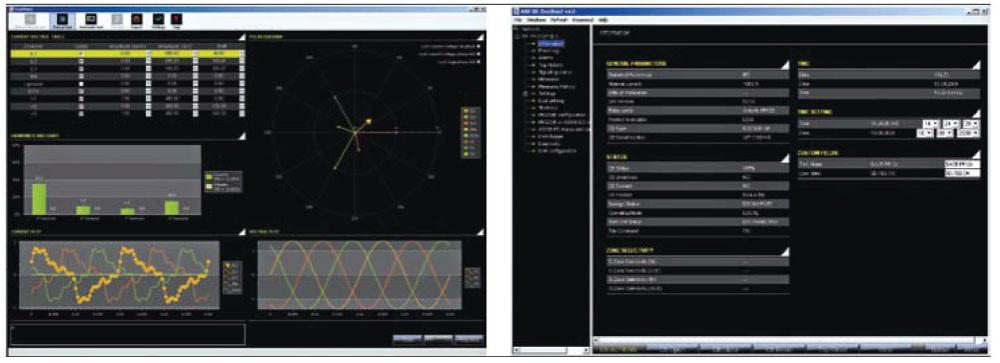The width and height of the screenshot is (1000, 363).
Task: Select the first radio option above polar diagram
Action: 478,47
